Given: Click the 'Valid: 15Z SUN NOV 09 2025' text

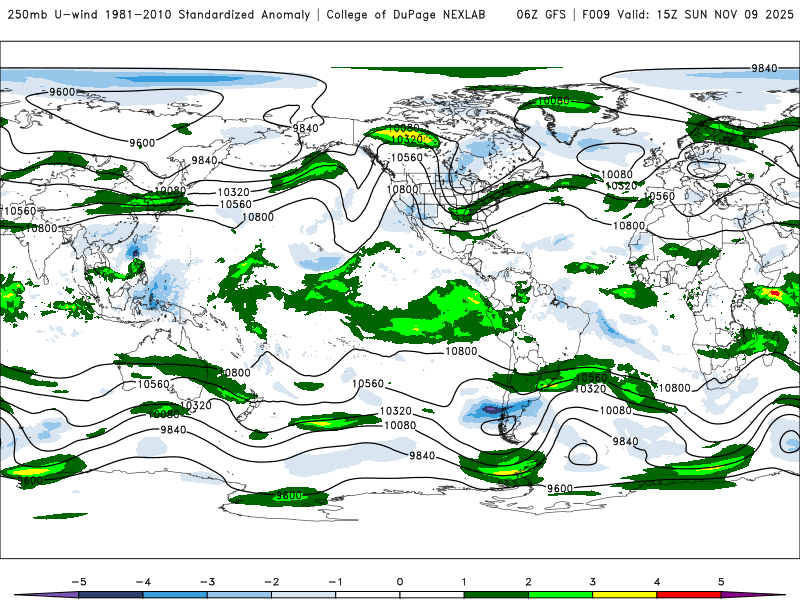Looking at the screenshot, I should tap(705, 14).
